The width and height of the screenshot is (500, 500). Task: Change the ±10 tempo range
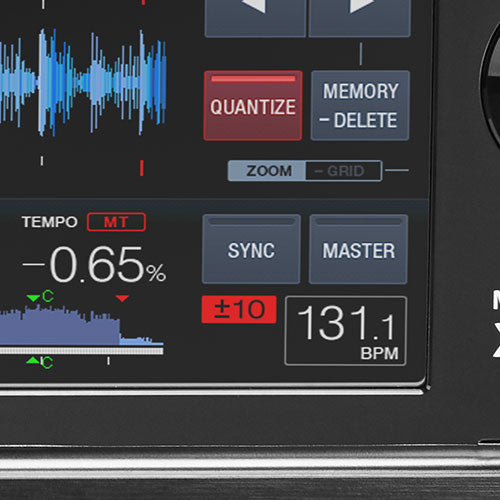point(239,309)
